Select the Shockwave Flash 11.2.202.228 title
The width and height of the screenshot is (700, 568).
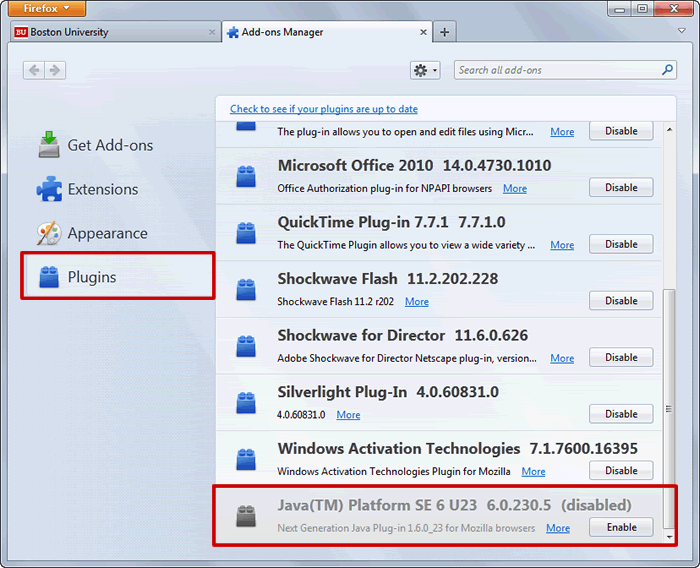388,279
